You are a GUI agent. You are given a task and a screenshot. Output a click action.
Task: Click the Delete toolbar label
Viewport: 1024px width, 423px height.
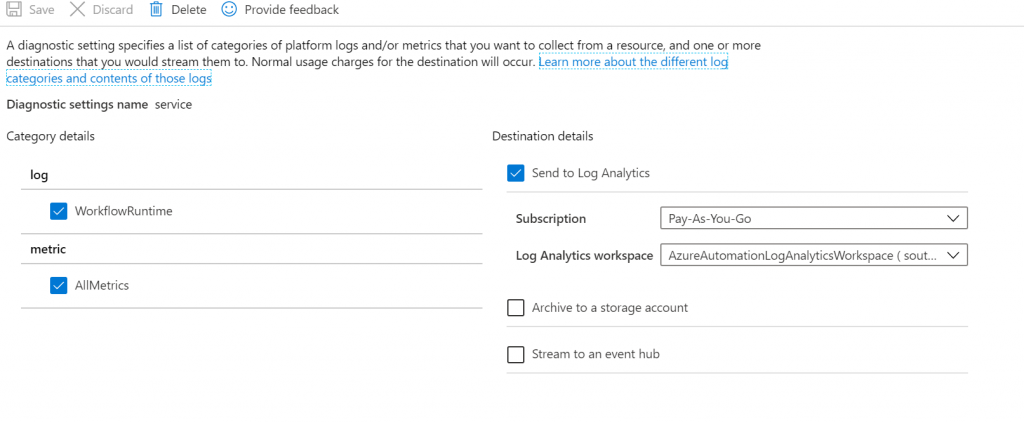pos(189,10)
